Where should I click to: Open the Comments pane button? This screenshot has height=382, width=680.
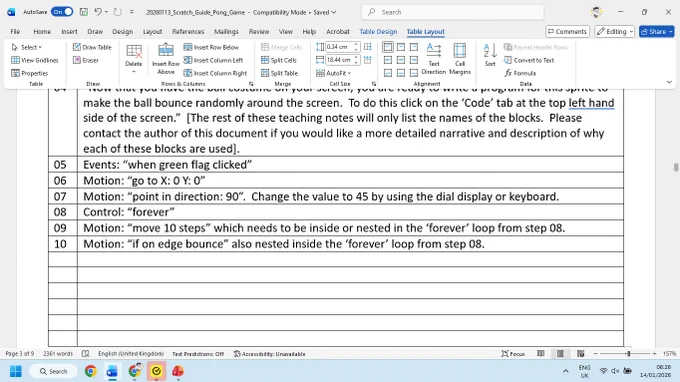point(567,32)
